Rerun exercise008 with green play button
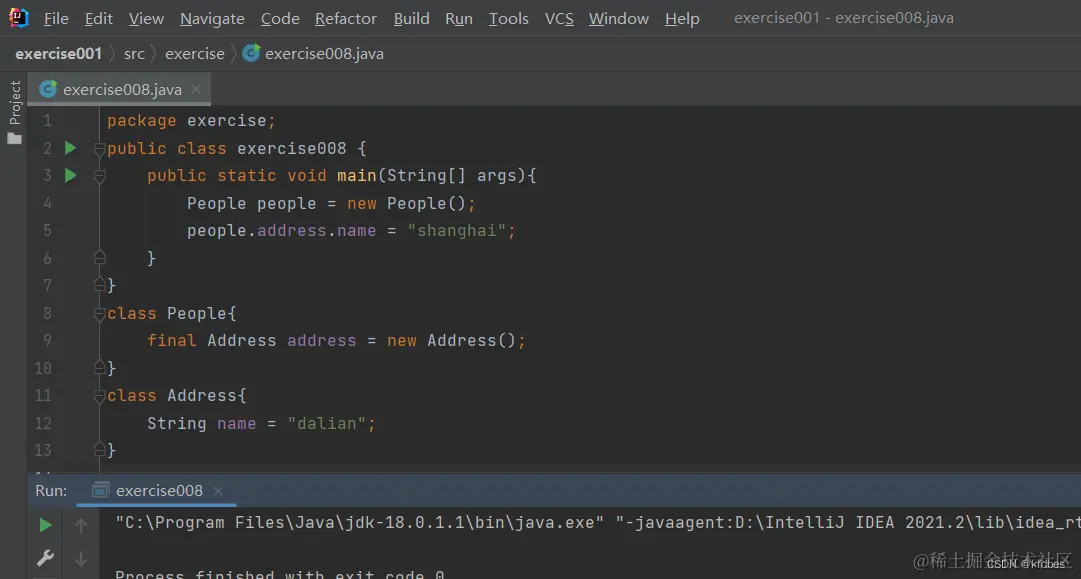 [x=46, y=525]
